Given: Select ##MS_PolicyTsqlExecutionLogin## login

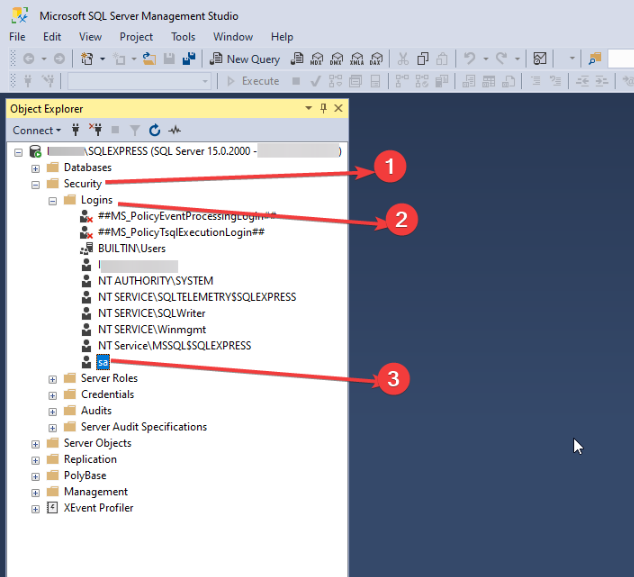Looking at the screenshot, I should 182,232.
